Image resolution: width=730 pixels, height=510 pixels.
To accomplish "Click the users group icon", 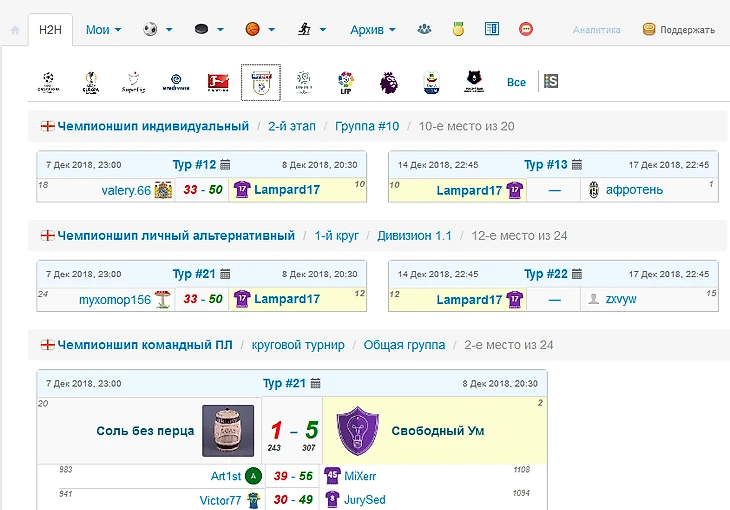I will (x=424, y=29).
